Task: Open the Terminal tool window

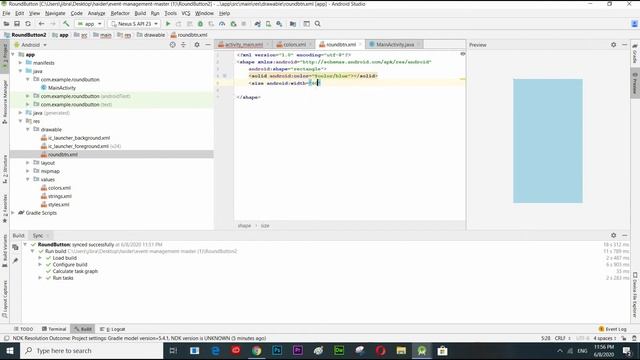Action: tap(54, 329)
